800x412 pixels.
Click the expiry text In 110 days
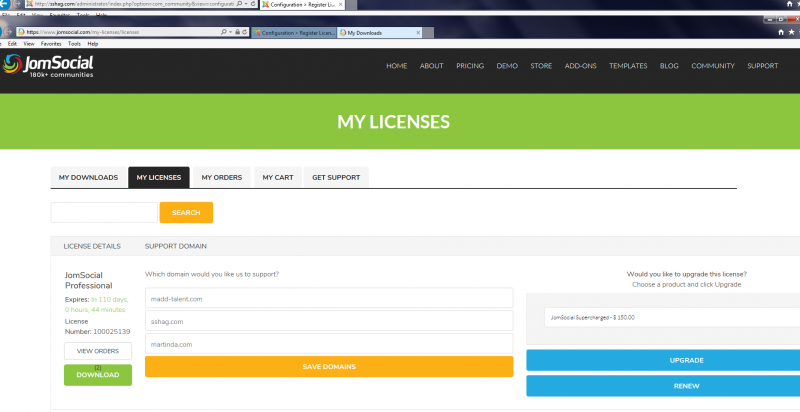click(110, 299)
